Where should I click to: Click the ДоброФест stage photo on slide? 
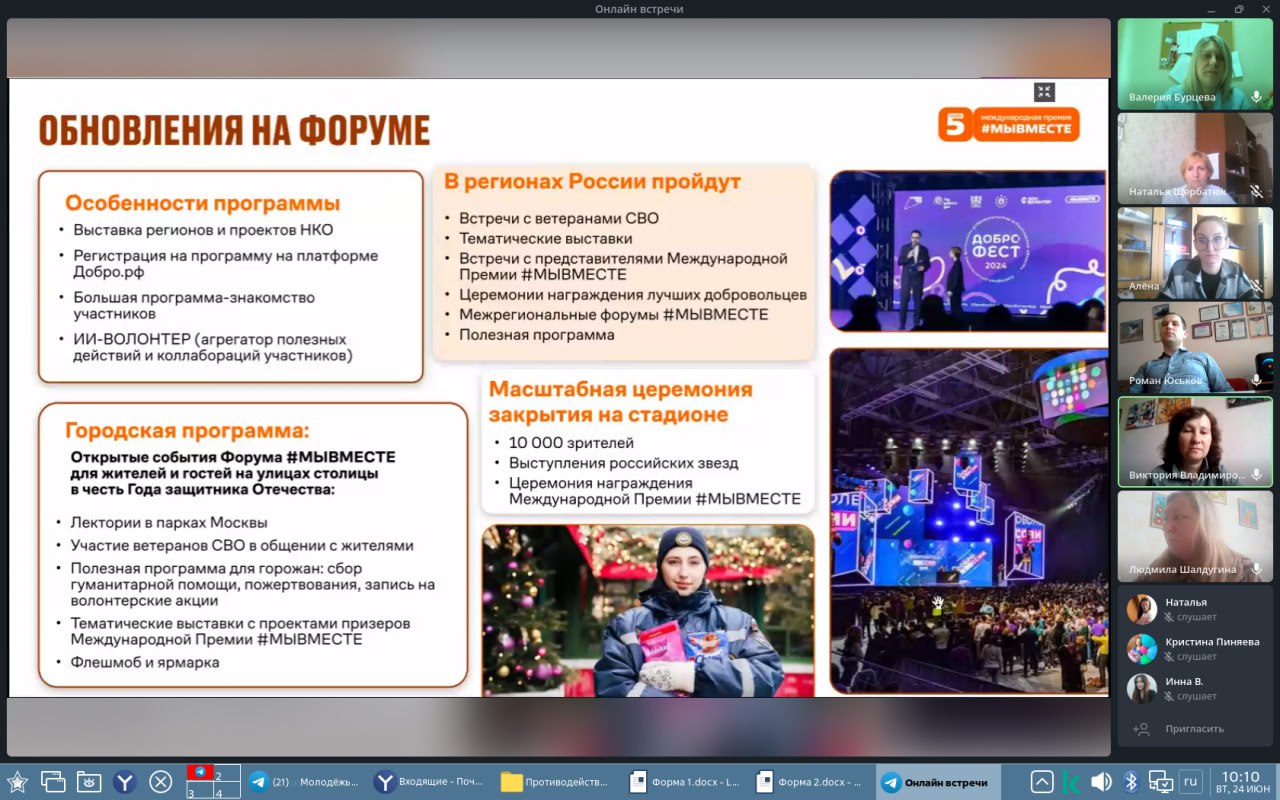968,251
